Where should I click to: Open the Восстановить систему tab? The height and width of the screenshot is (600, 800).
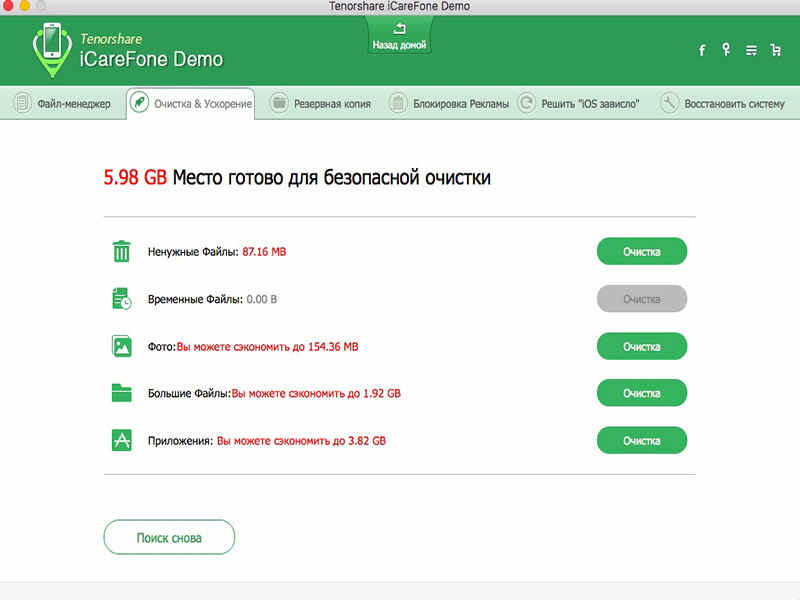[x=722, y=103]
